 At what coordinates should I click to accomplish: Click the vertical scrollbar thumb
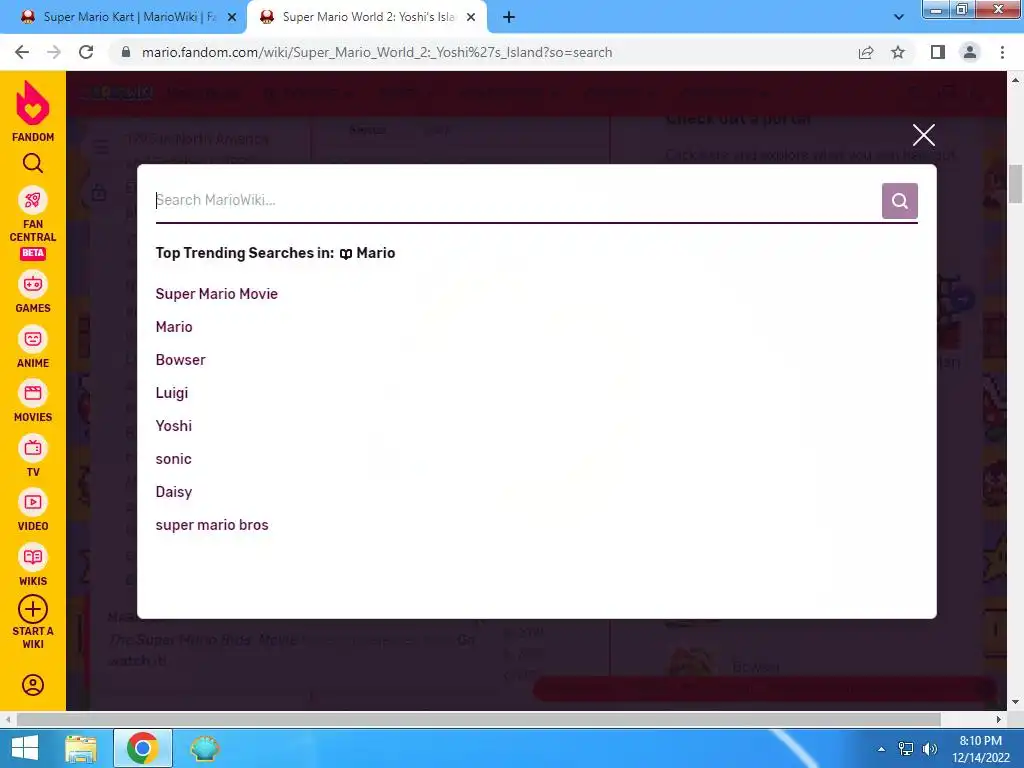point(1015,184)
